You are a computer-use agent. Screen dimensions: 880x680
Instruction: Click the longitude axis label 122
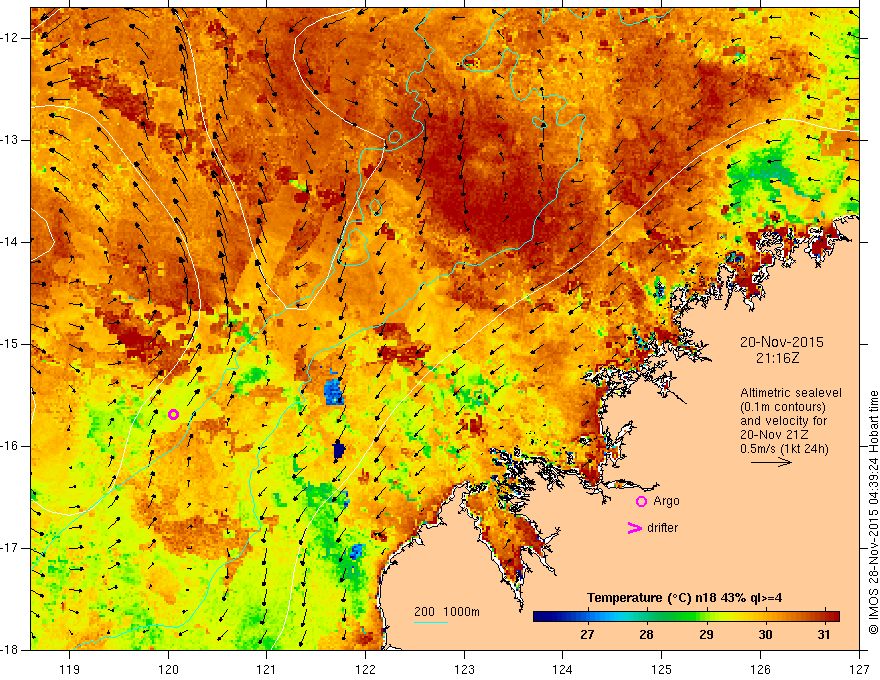[x=365, y=669]
